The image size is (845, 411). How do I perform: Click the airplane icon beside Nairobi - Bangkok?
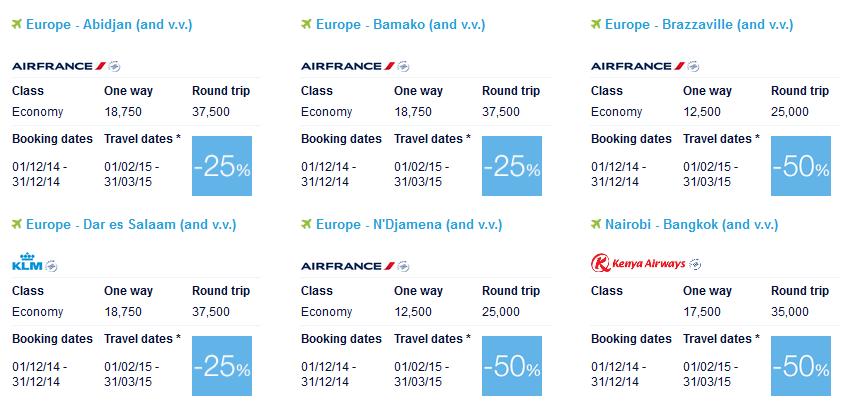(598, 223)
